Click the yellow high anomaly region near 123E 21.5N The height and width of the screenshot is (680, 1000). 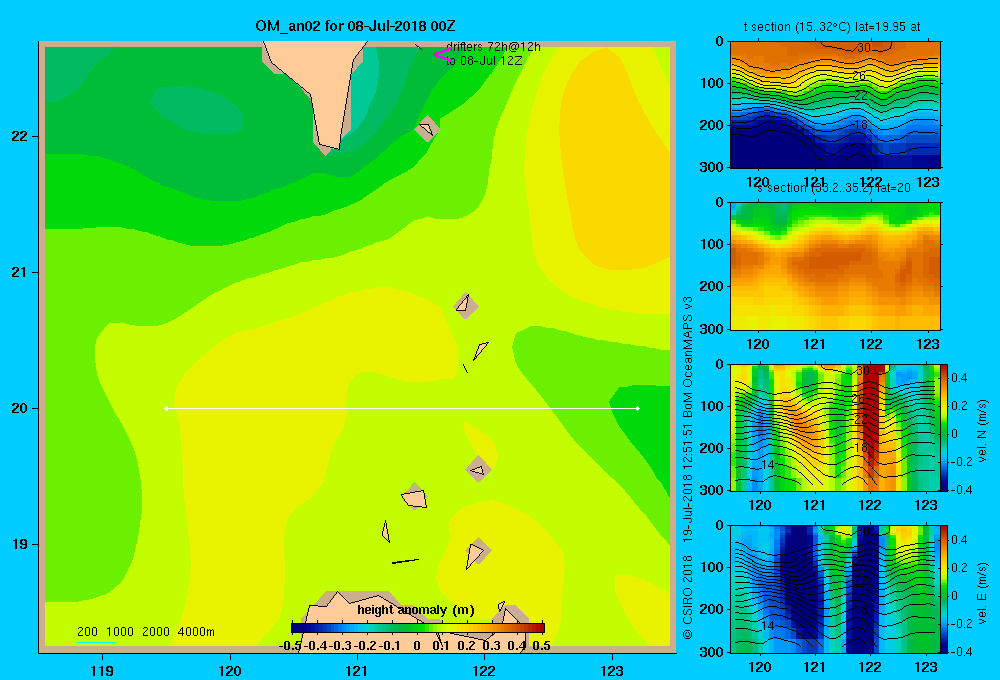[615, 159]
